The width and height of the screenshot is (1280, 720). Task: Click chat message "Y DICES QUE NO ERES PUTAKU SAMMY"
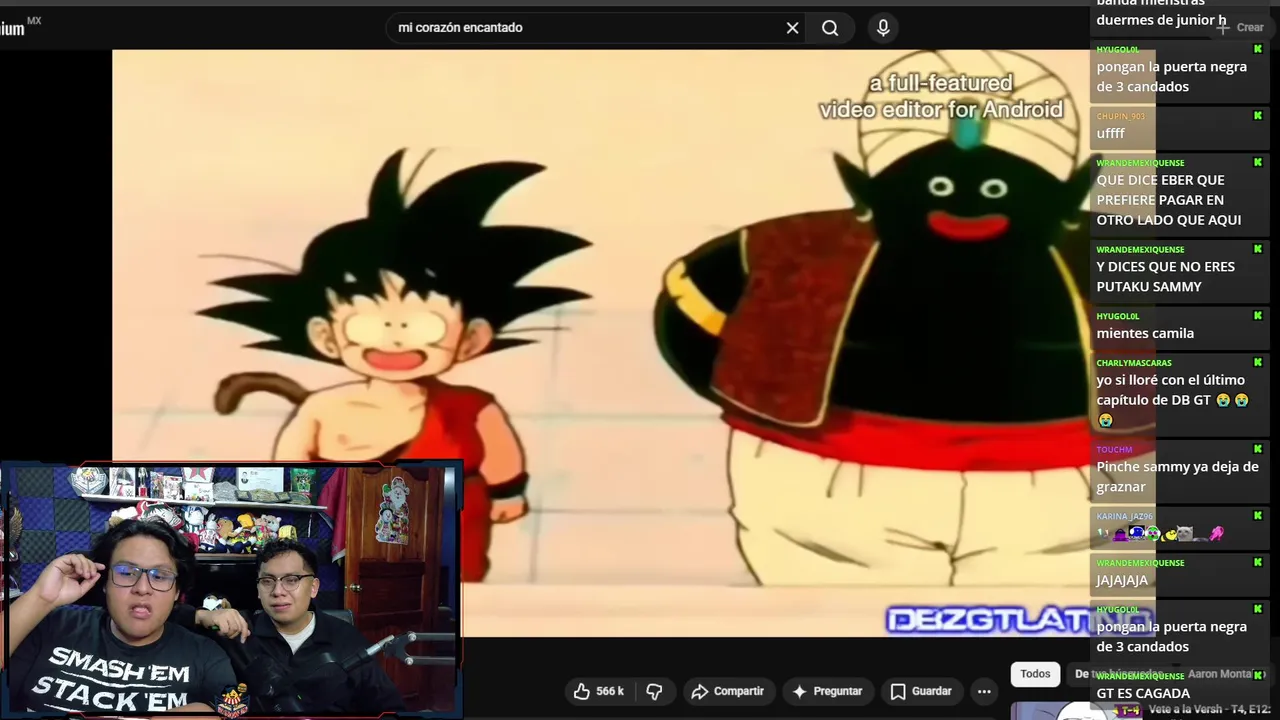[1165, 276]
